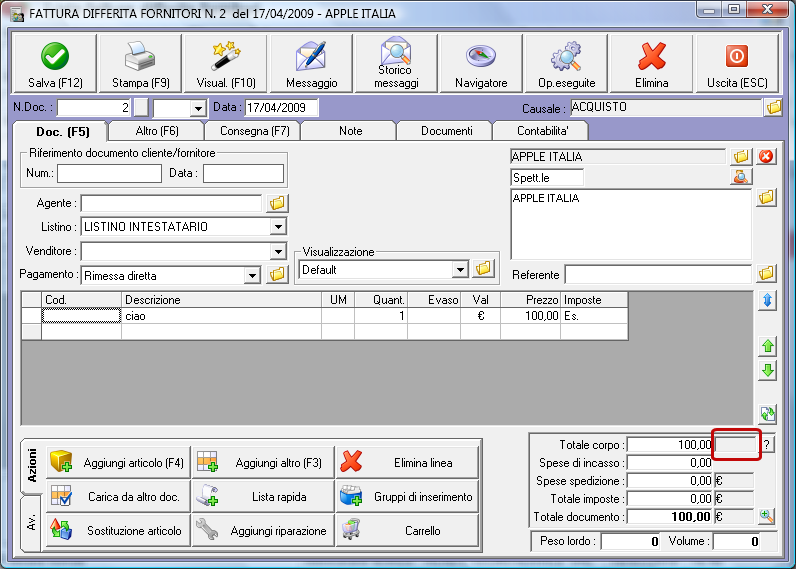
Task: Switch to the vertical Av. tab
Action: point(31,522)
